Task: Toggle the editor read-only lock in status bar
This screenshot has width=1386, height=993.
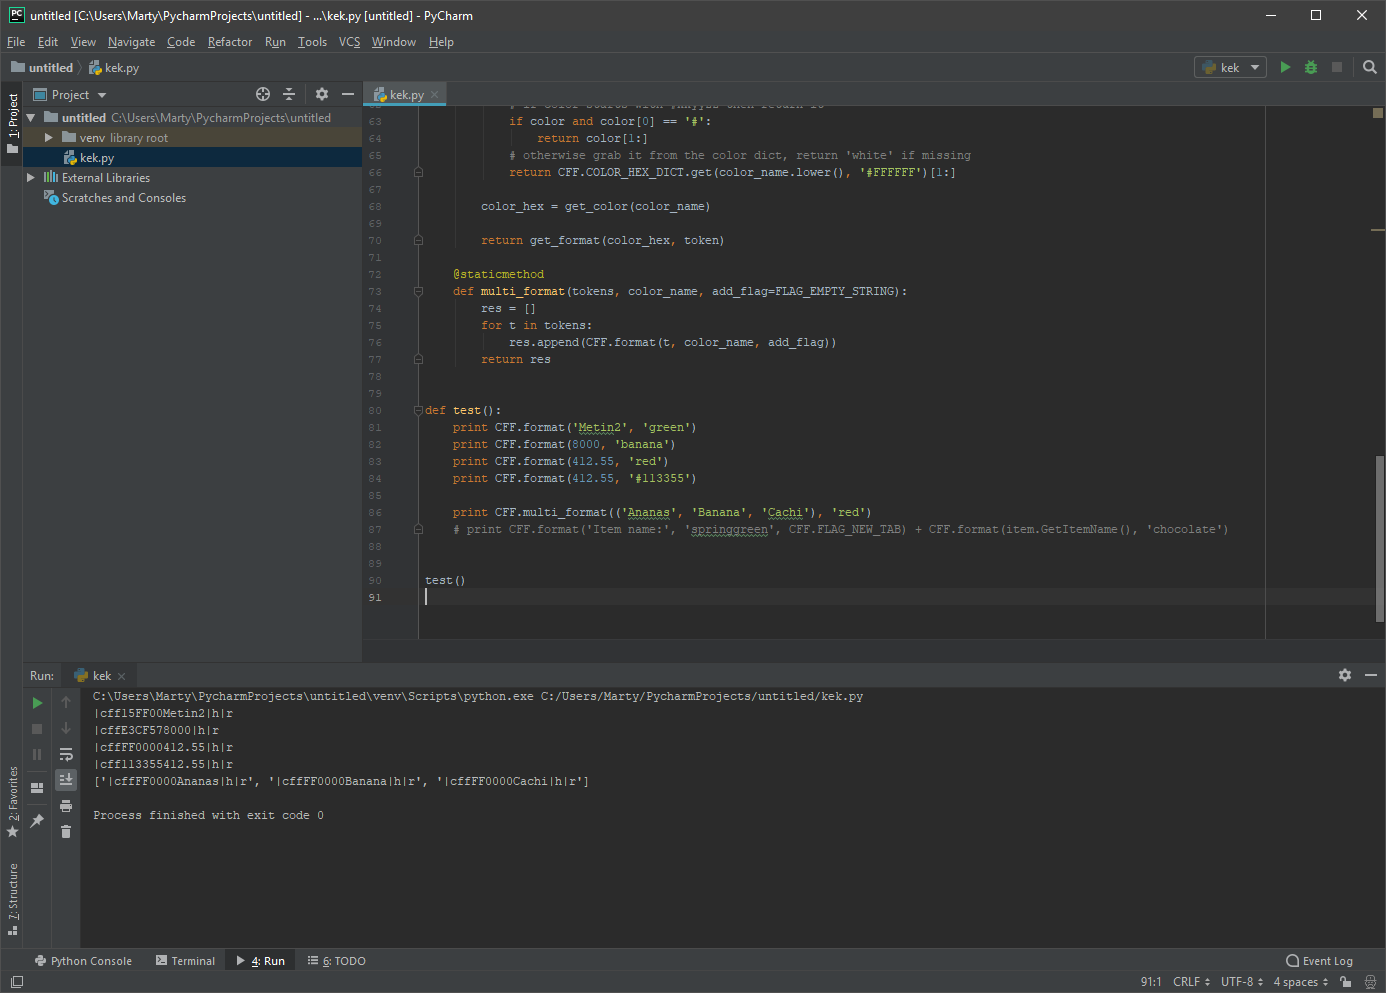Action: pyautogui.click(x=1345, y=982)
